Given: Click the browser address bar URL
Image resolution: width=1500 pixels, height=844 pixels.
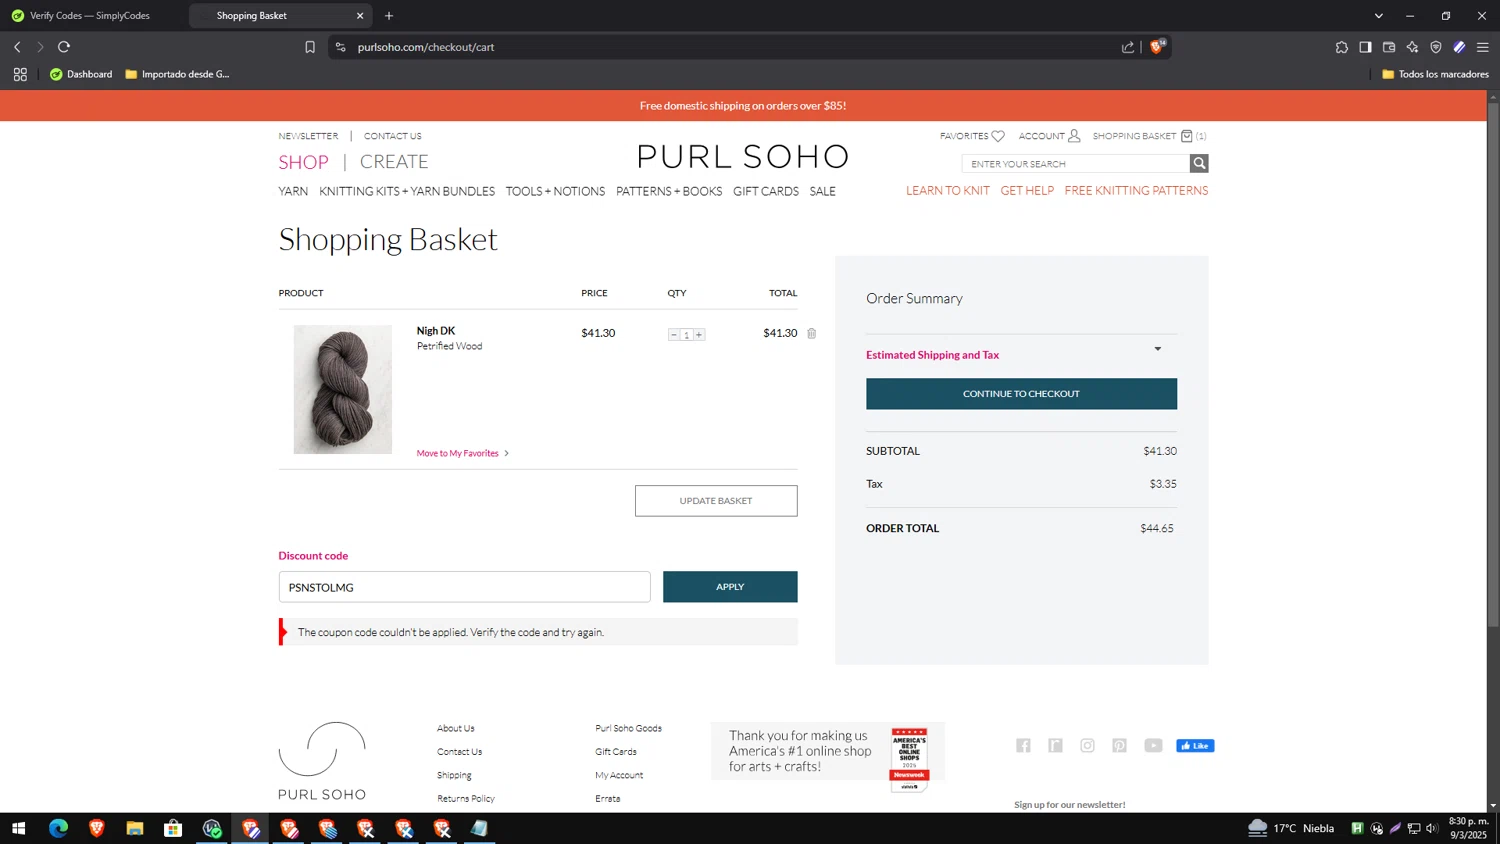Looking at the screenshot, I should [426, 47].
